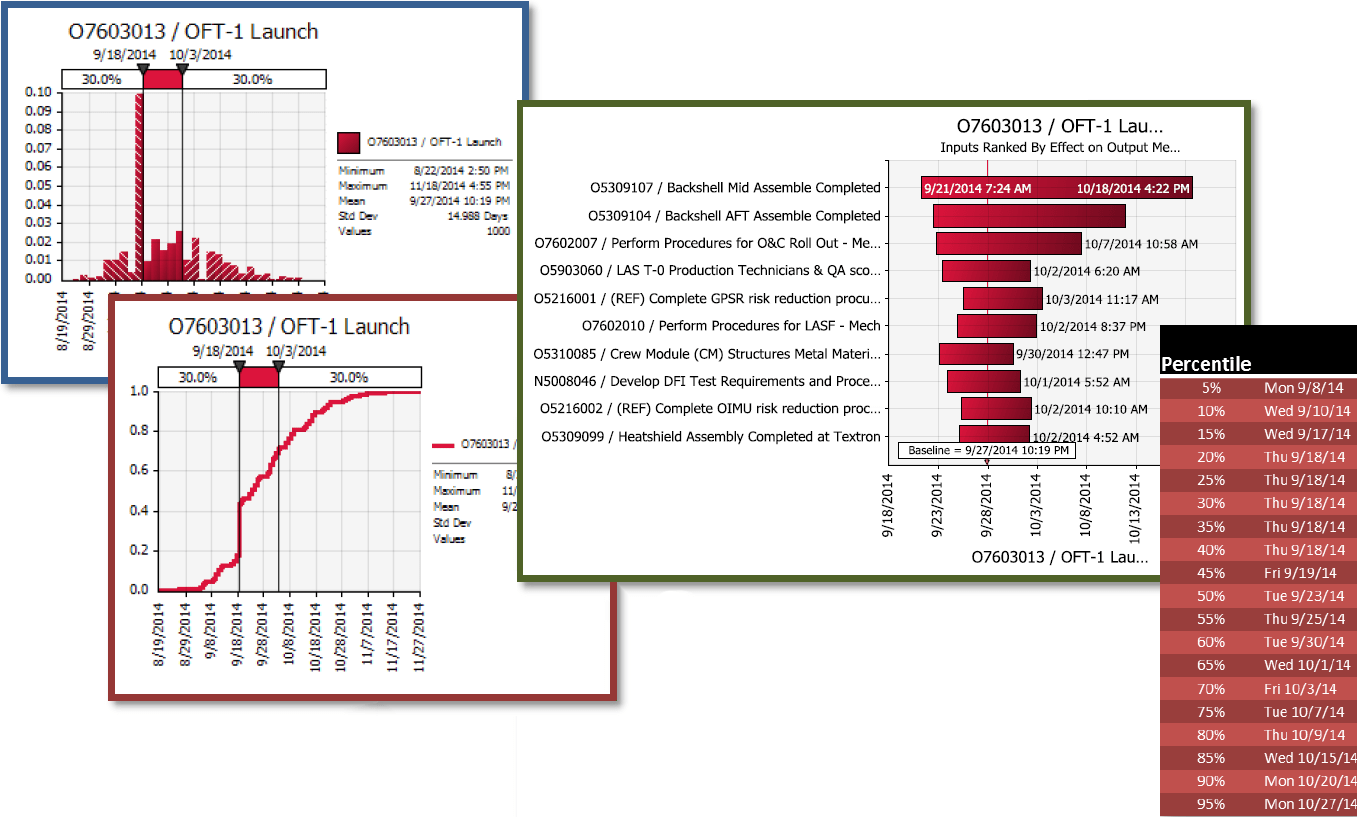
Task: Click the red legend line in the cumulative chart
Action: pyautogui.click(x=444, y=444)
